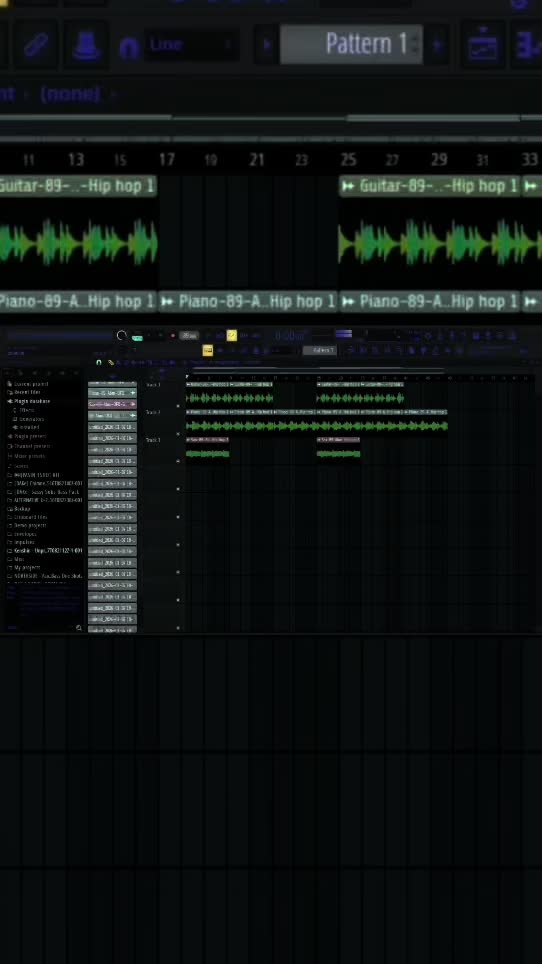Viewport: 542px width, 964px height.
Task: Click the arrow left of Pattern 1
Action: (267, 45)
